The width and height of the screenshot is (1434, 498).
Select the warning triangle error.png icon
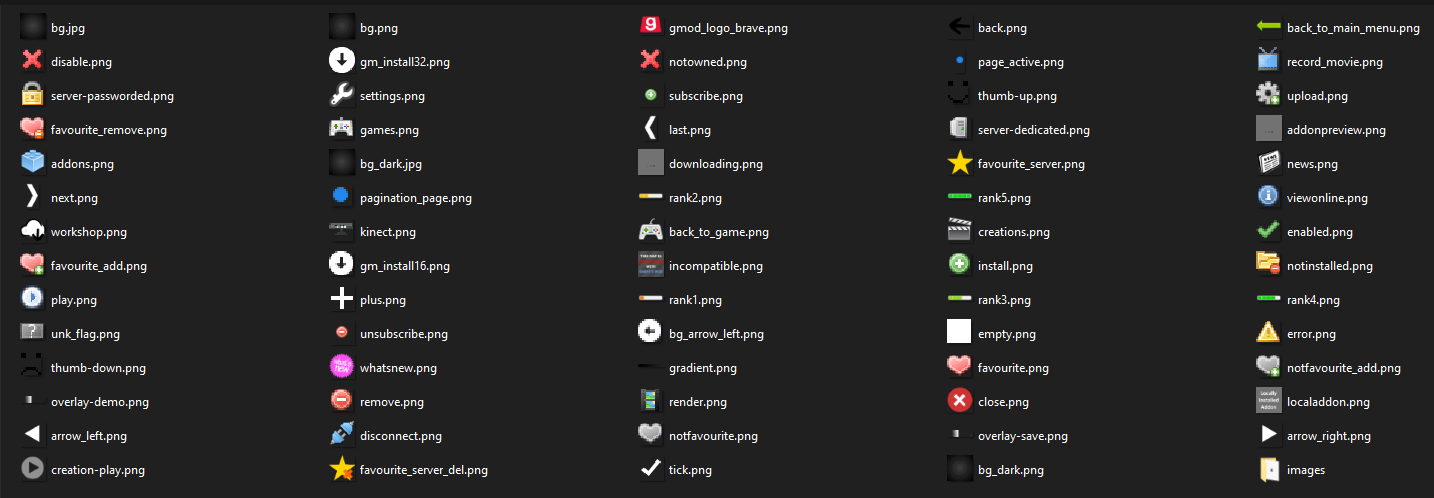1269,333
